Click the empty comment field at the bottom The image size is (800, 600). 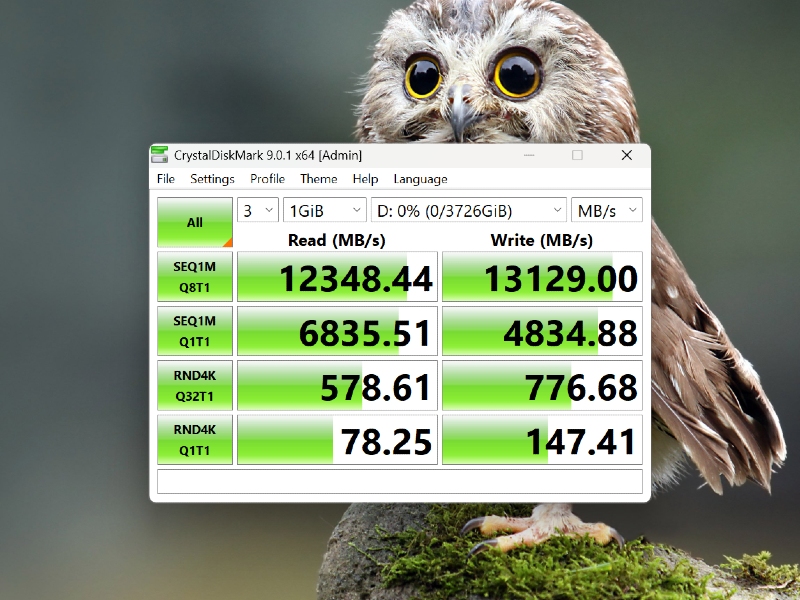pyautogui.click(x=400, y=482)
